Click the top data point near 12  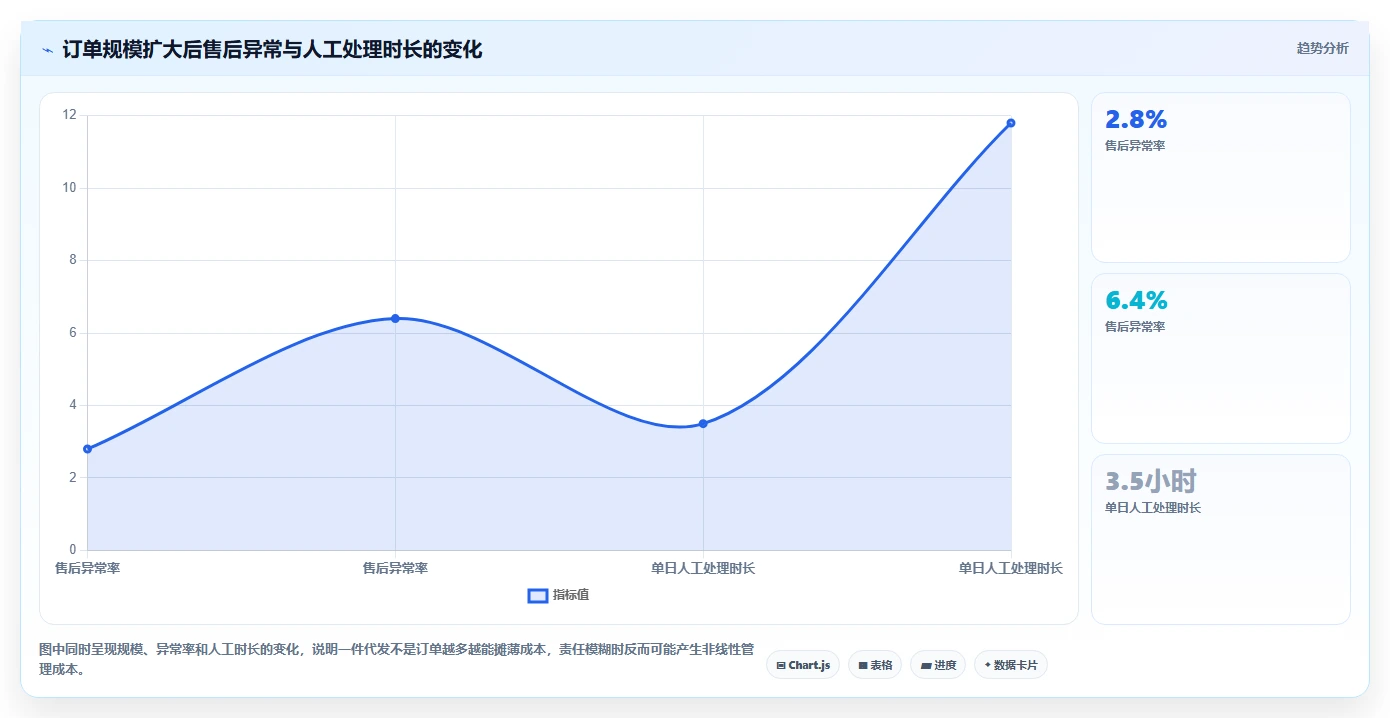(x=1011, y=123)
